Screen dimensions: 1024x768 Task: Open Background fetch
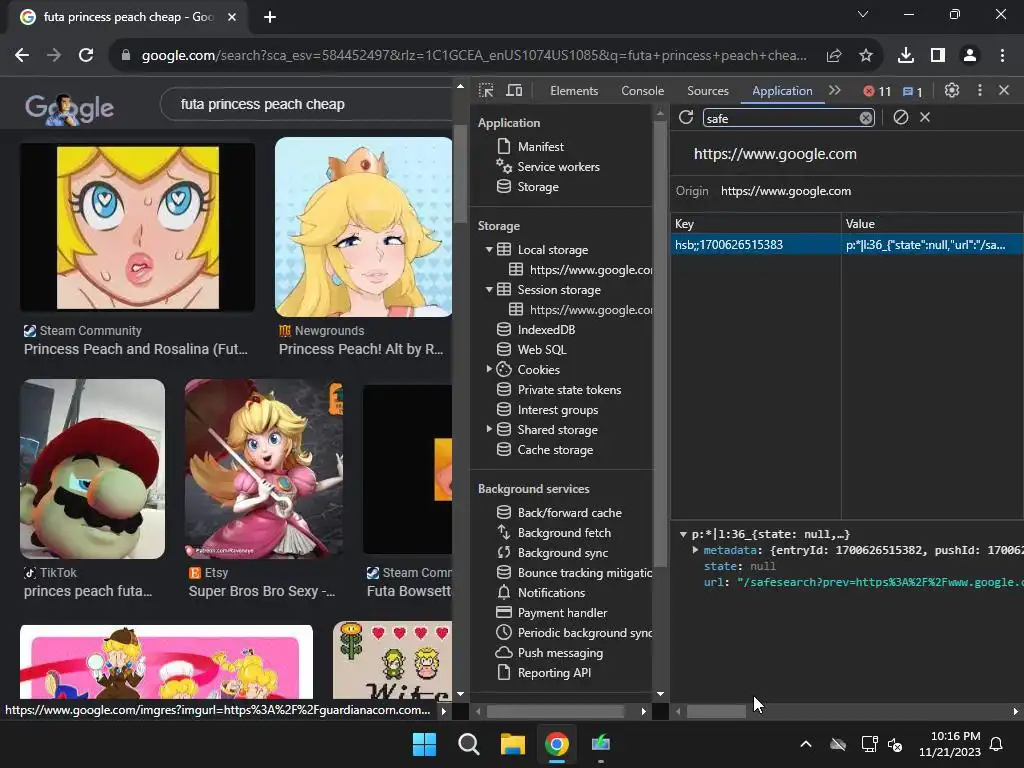[564, 533]
